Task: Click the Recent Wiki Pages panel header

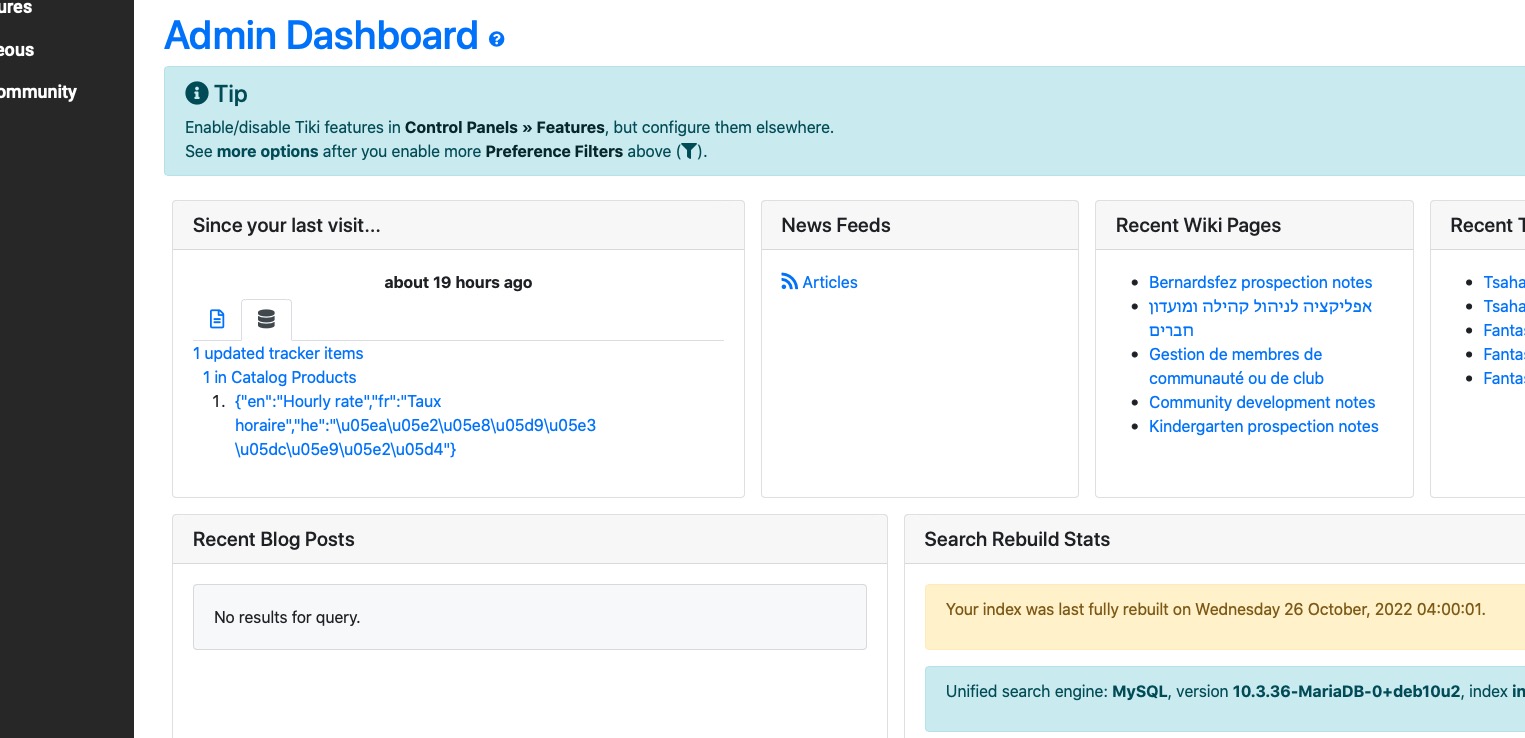Action: [1254, 225]
